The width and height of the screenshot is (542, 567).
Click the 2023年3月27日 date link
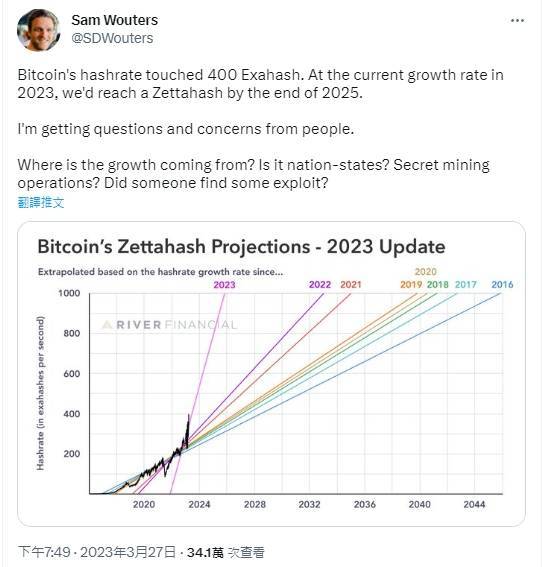pos(128,552)
